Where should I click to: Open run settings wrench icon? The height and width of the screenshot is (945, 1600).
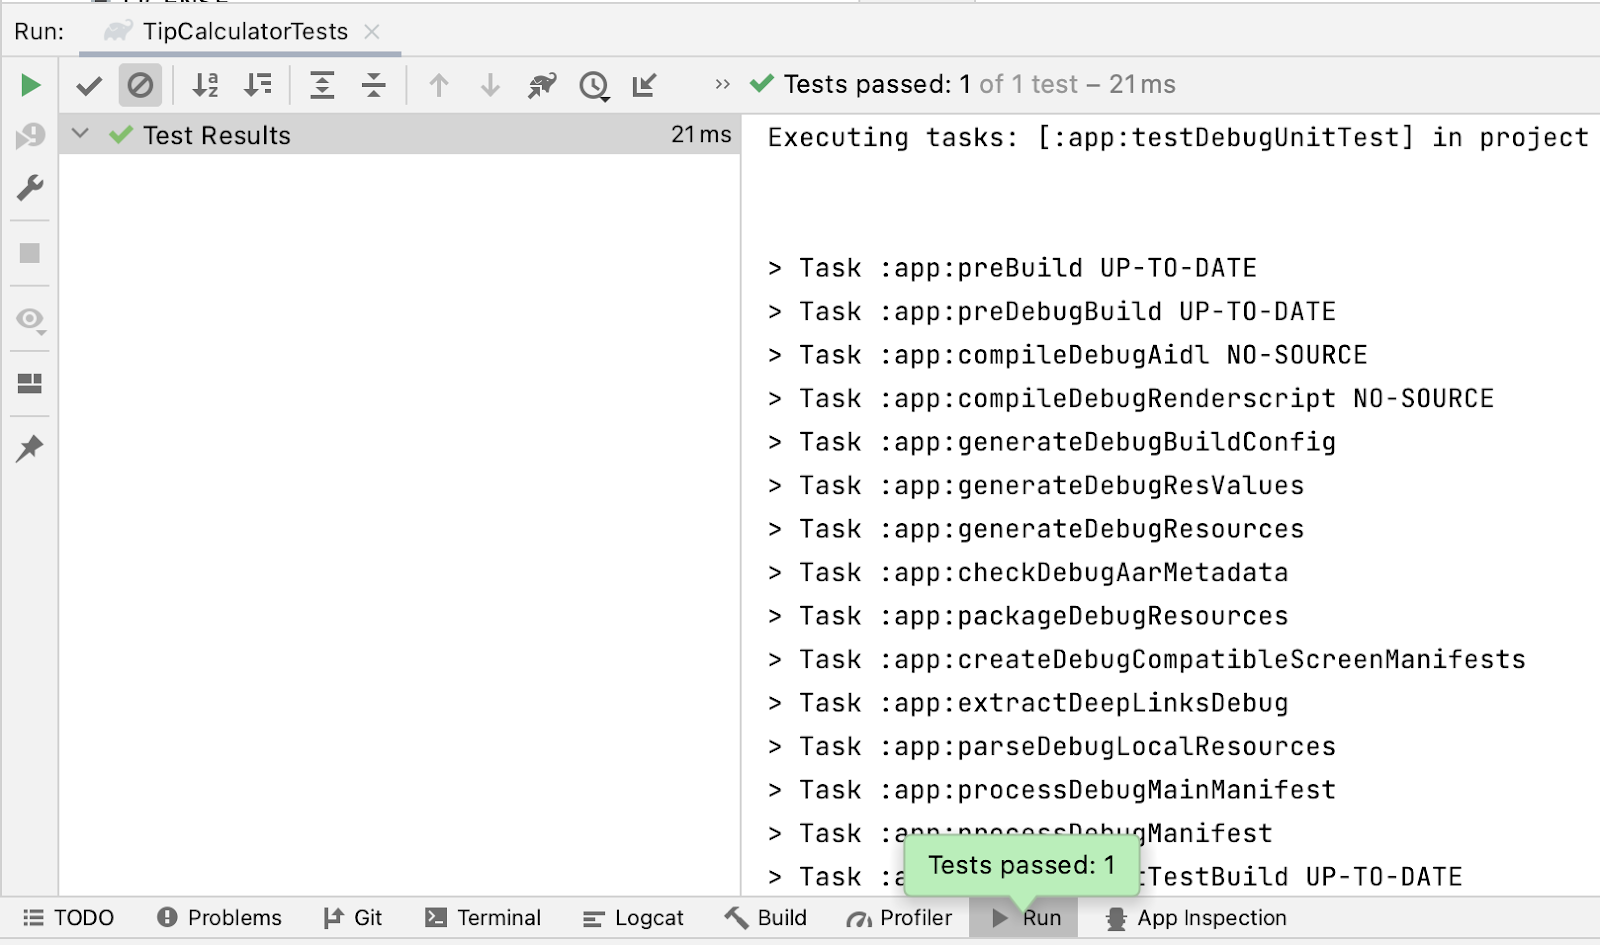(30, 188)
